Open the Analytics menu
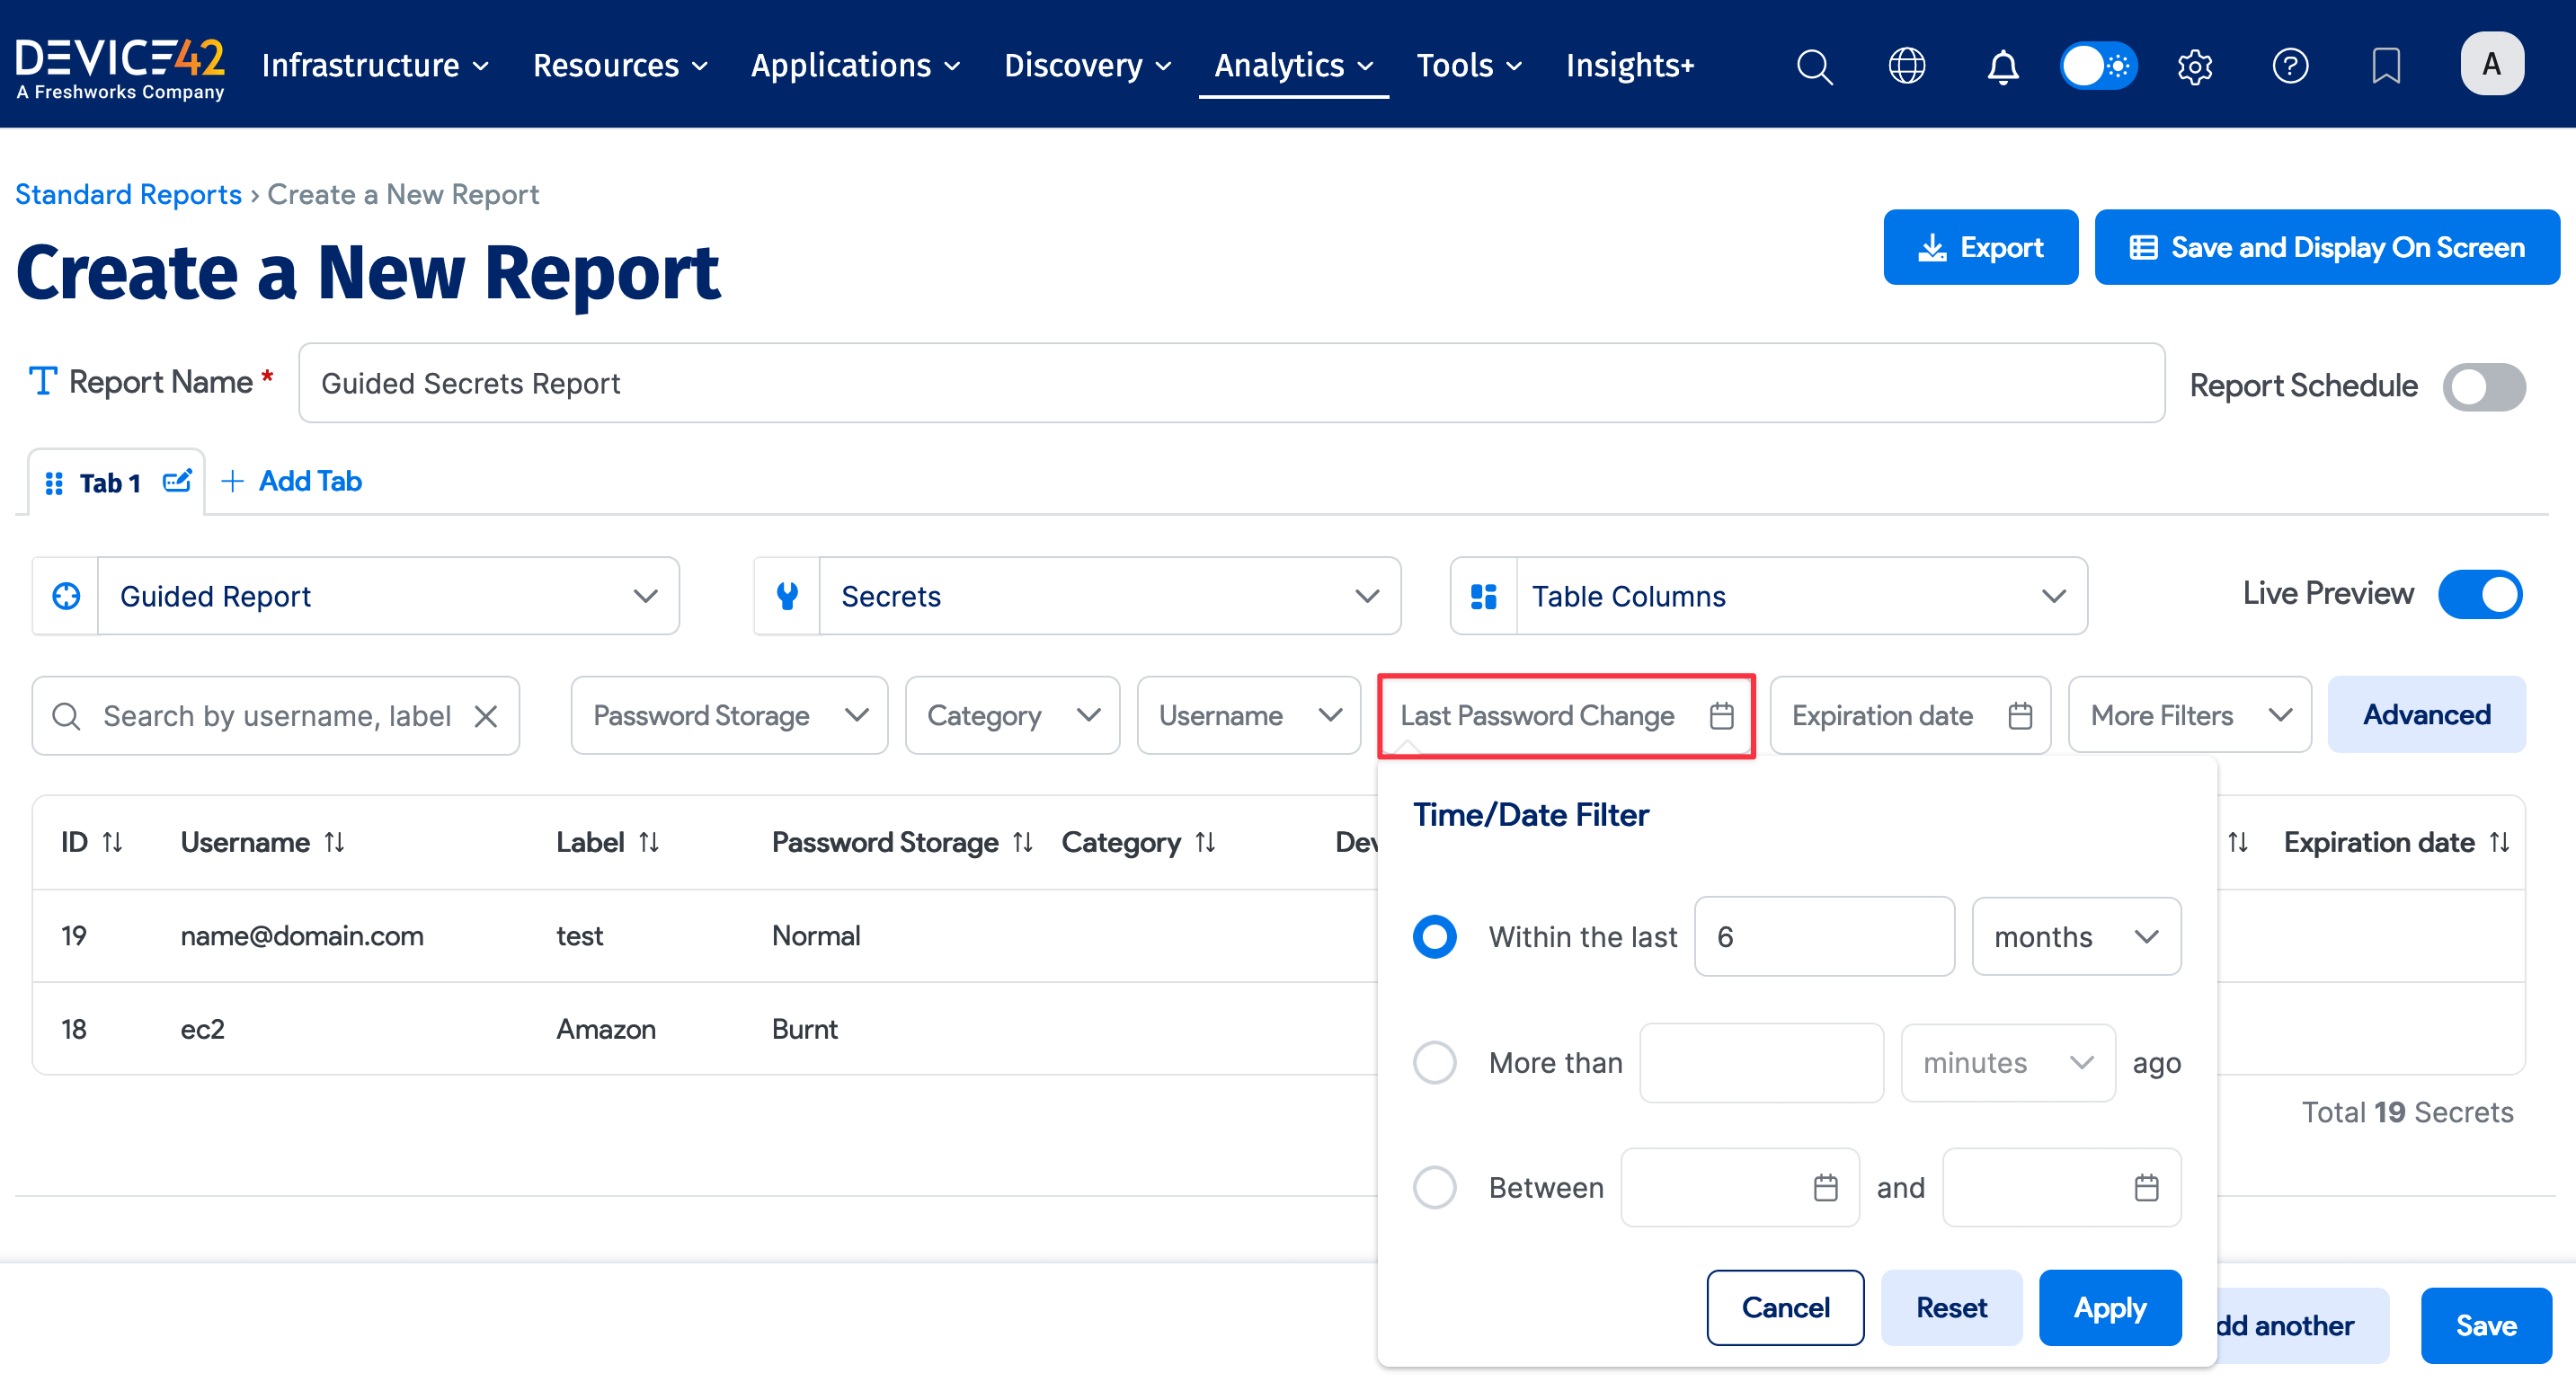Viewport: 2576px width, 1382px height. pos(1293,66)
